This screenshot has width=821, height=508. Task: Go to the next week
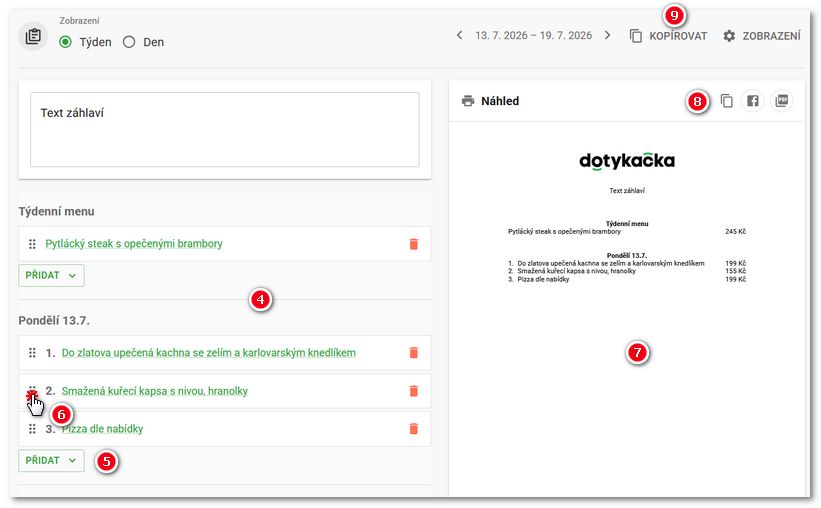tap(607, 36)
